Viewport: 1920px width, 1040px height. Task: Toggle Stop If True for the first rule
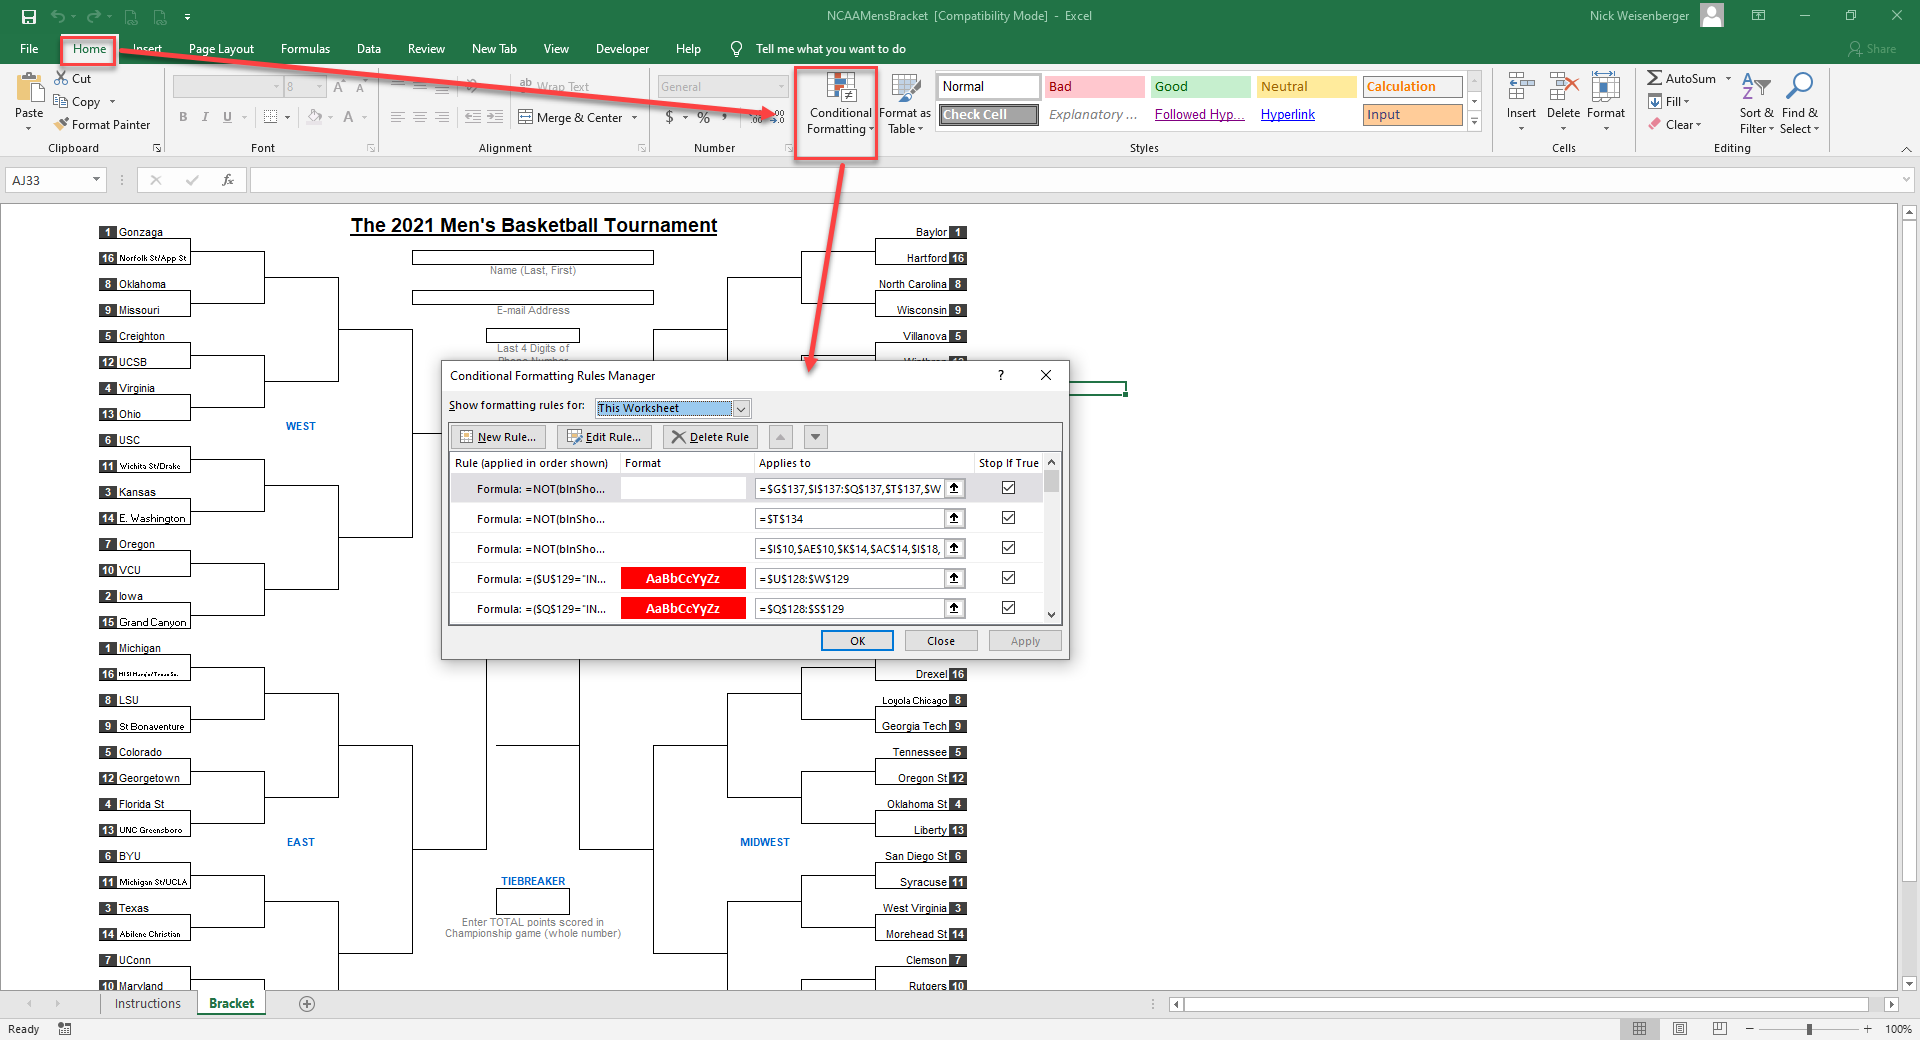(1008, 488)
